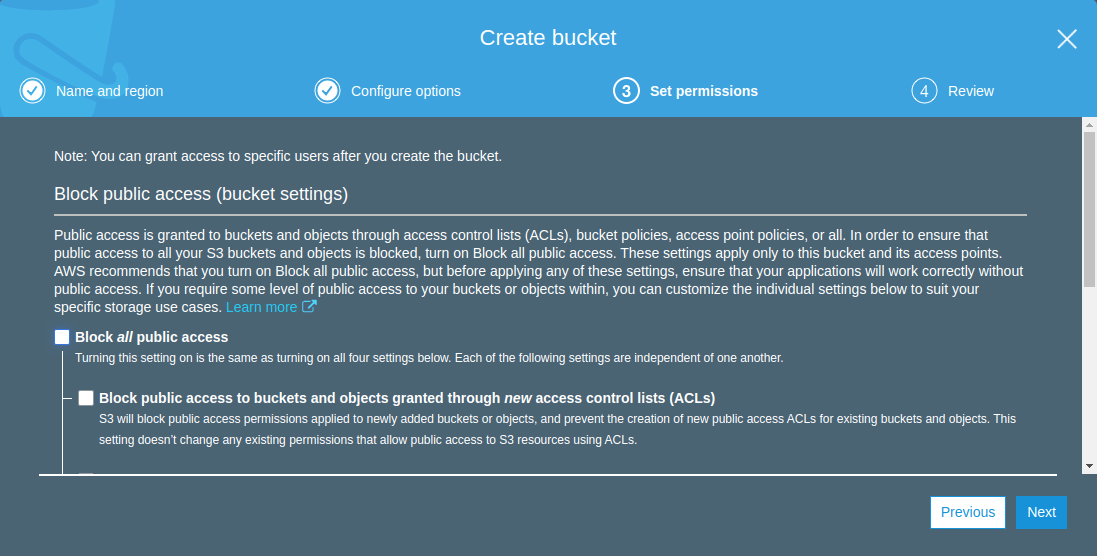
Task: Check Block public access through new ACLs
Action: click(x=87, y=397)
